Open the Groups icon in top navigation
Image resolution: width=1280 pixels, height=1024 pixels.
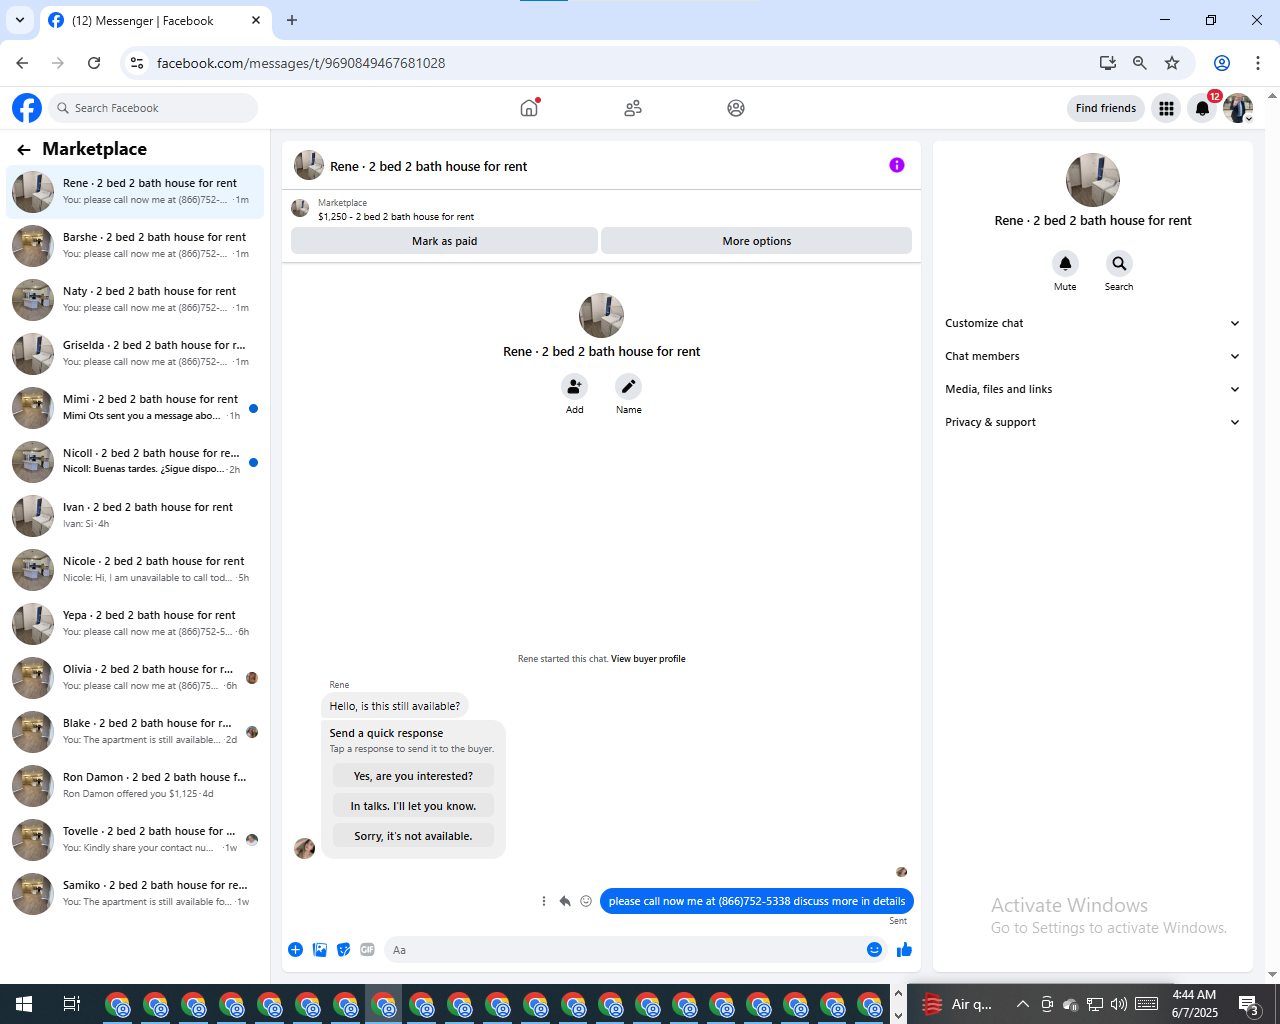pos(736,108)
